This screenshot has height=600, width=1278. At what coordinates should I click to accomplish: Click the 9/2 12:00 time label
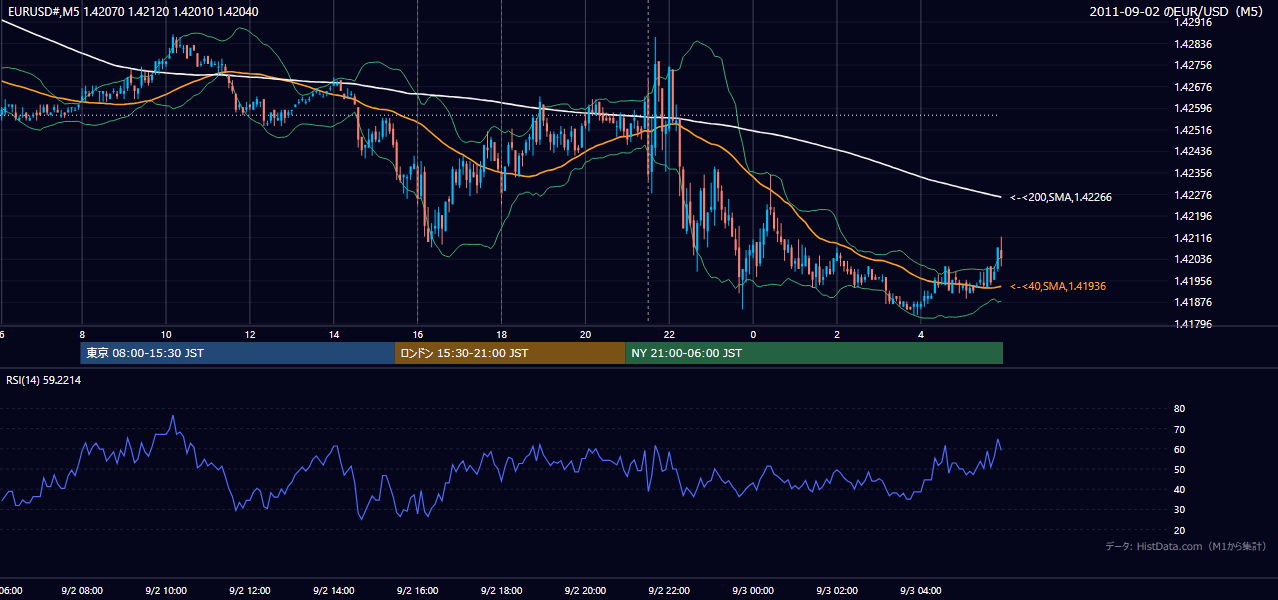(250, 591)
